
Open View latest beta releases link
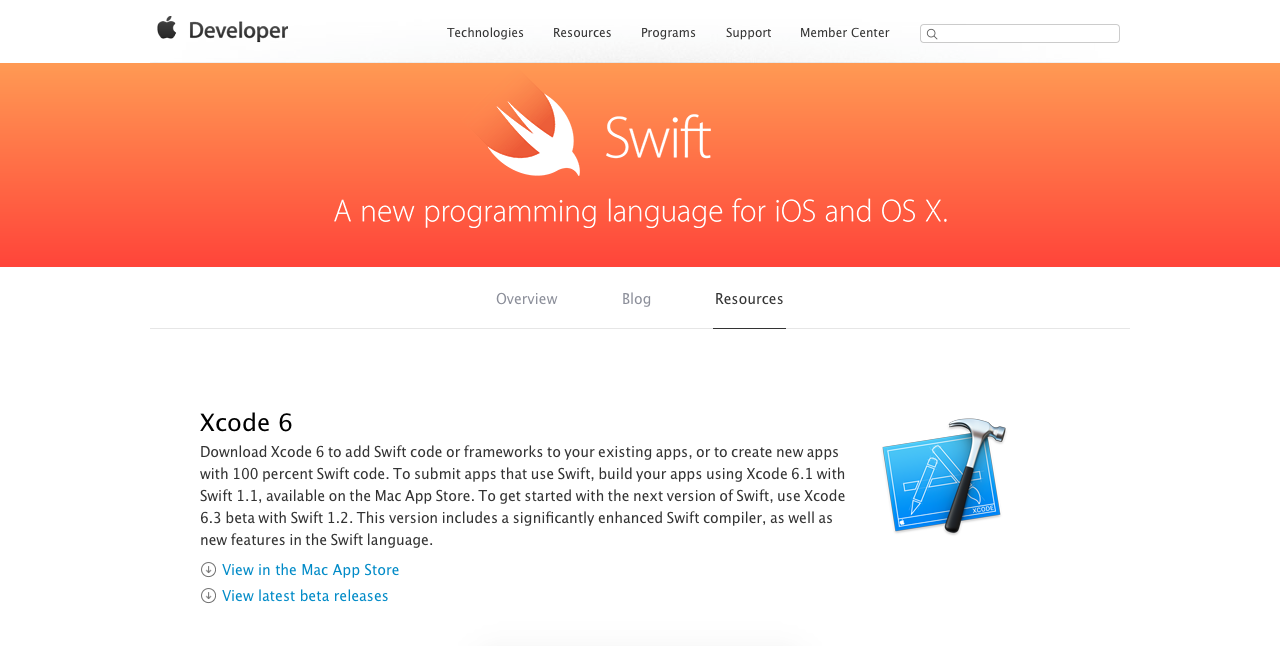point(305,596)
